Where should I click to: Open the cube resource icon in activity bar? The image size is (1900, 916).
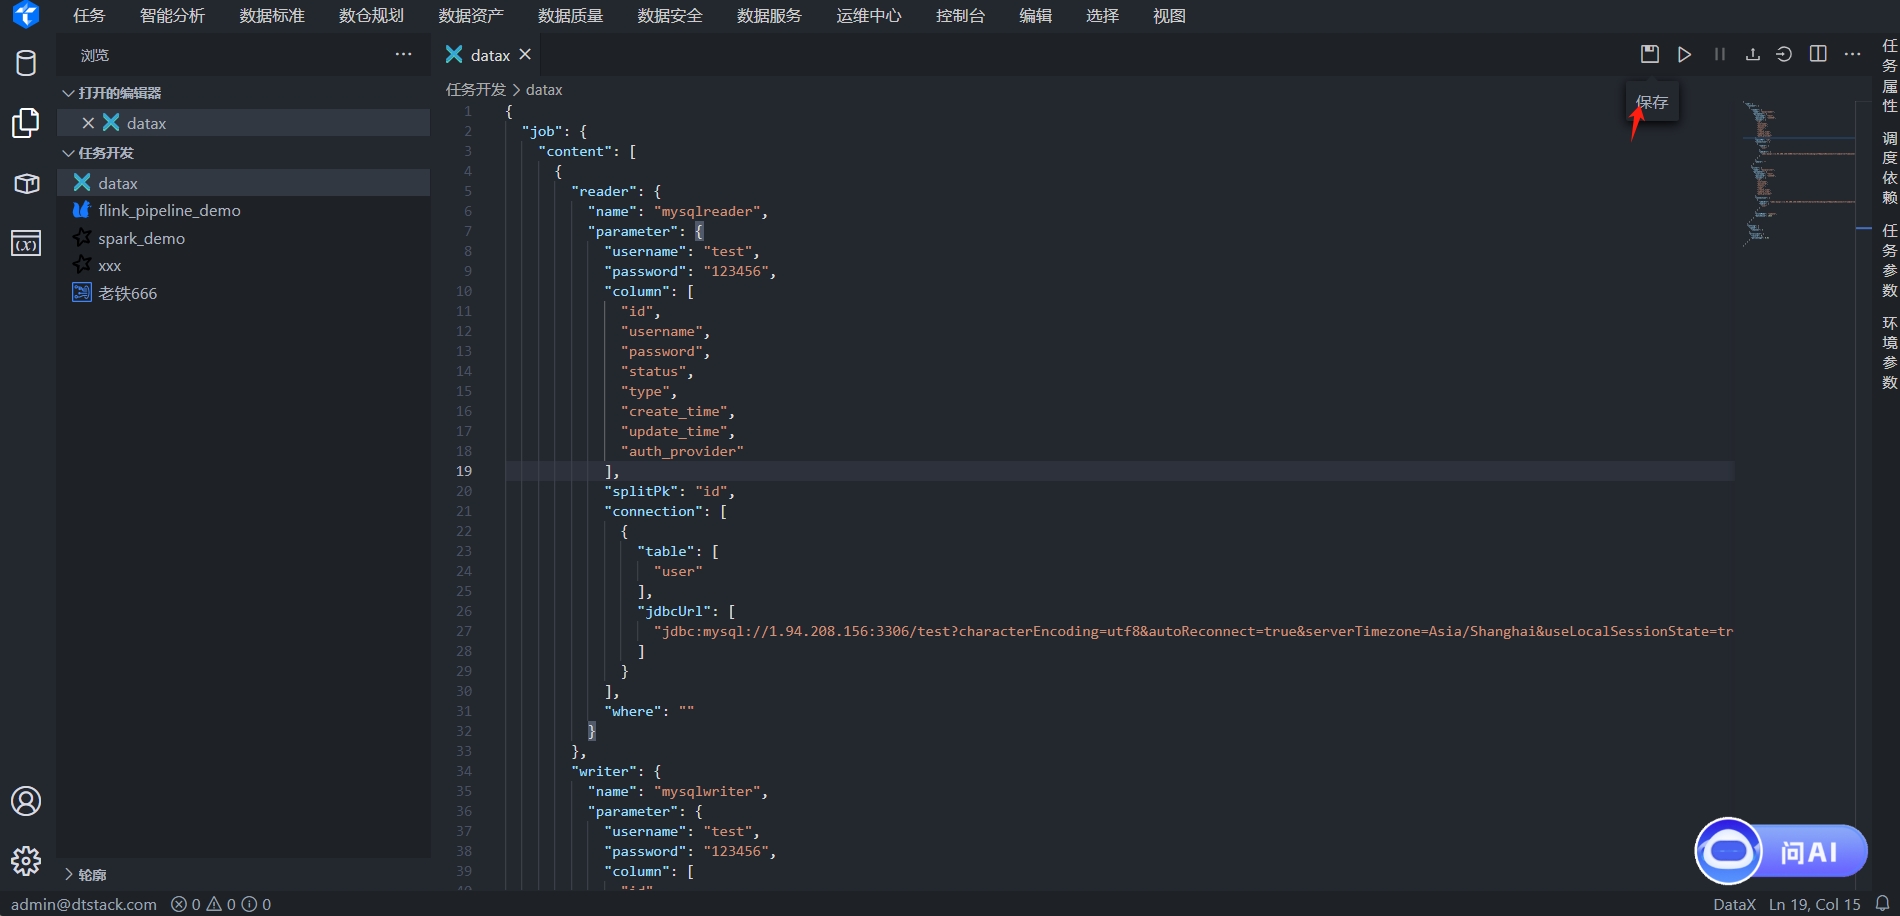coord(26,184)
